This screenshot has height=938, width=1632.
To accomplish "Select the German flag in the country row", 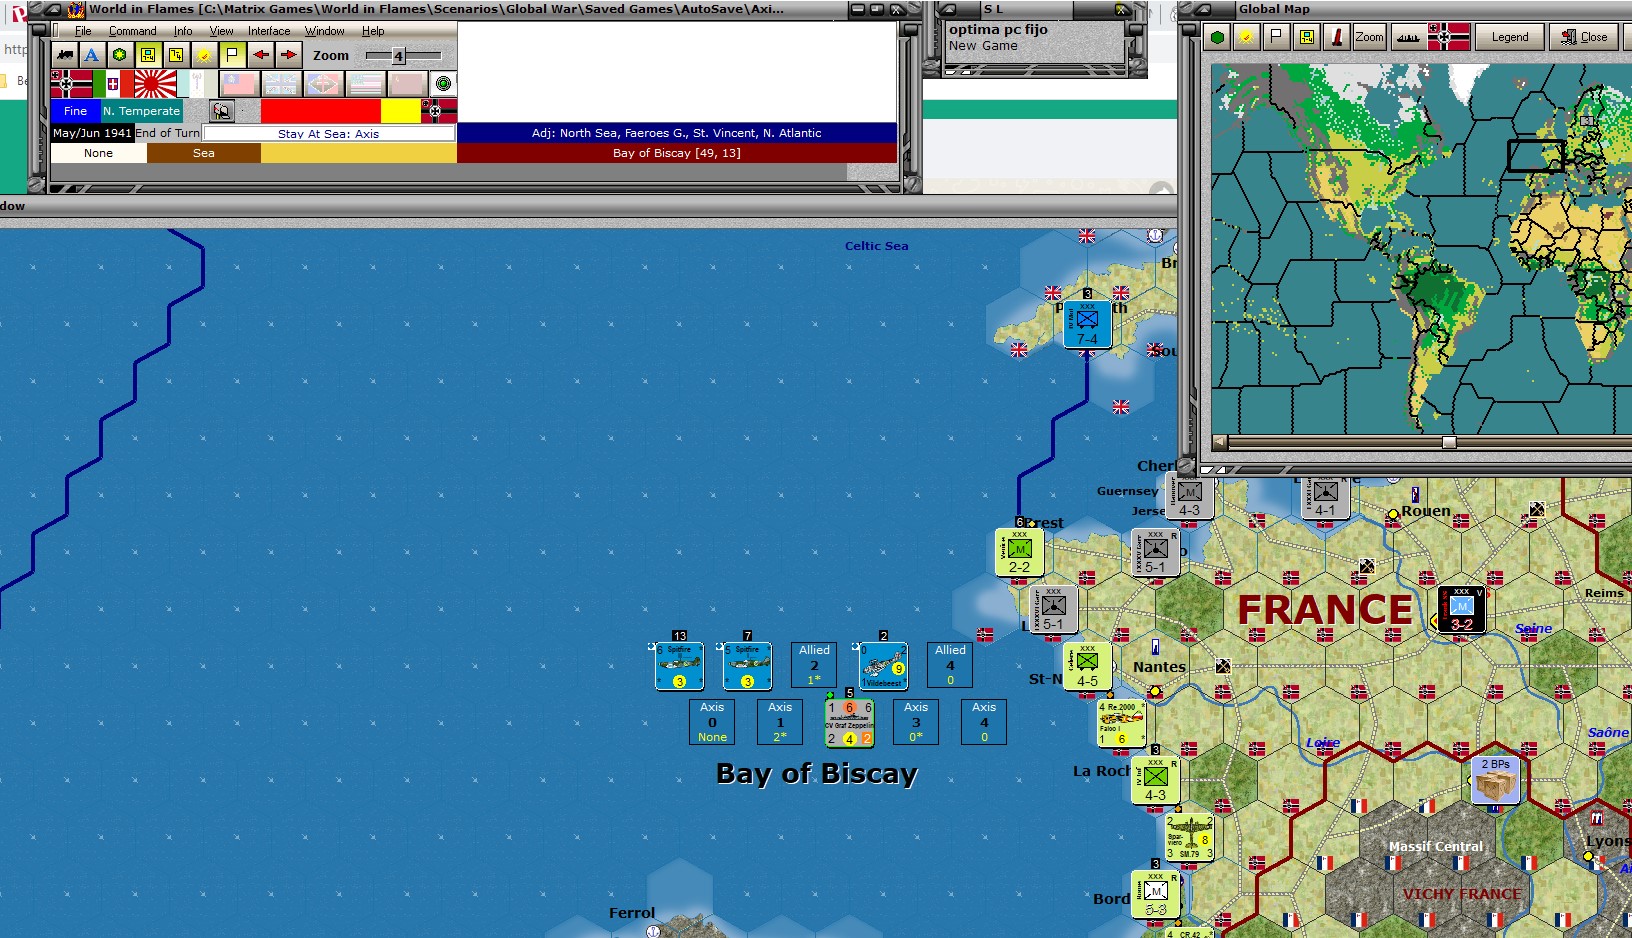I will click(x=72, y=84).
